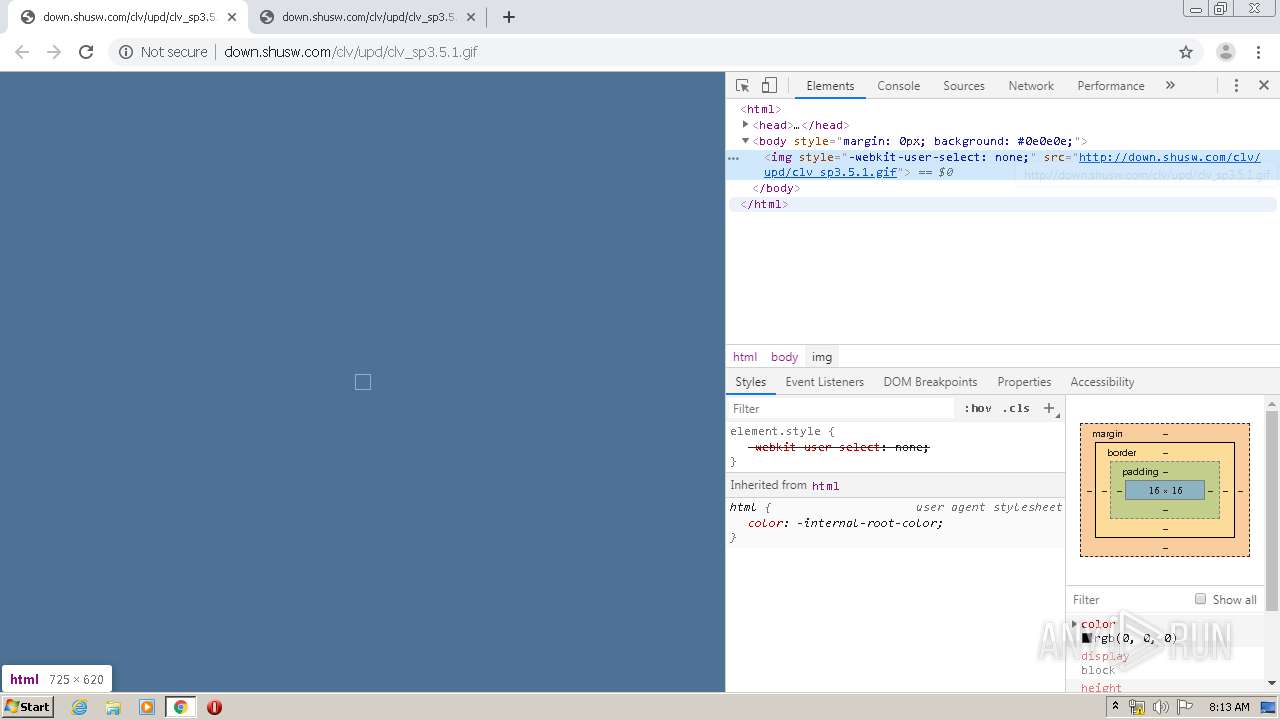Open DevTools customize menu with three dots
Viewport: 1280px width, 720px height.
click(1236, 86)
